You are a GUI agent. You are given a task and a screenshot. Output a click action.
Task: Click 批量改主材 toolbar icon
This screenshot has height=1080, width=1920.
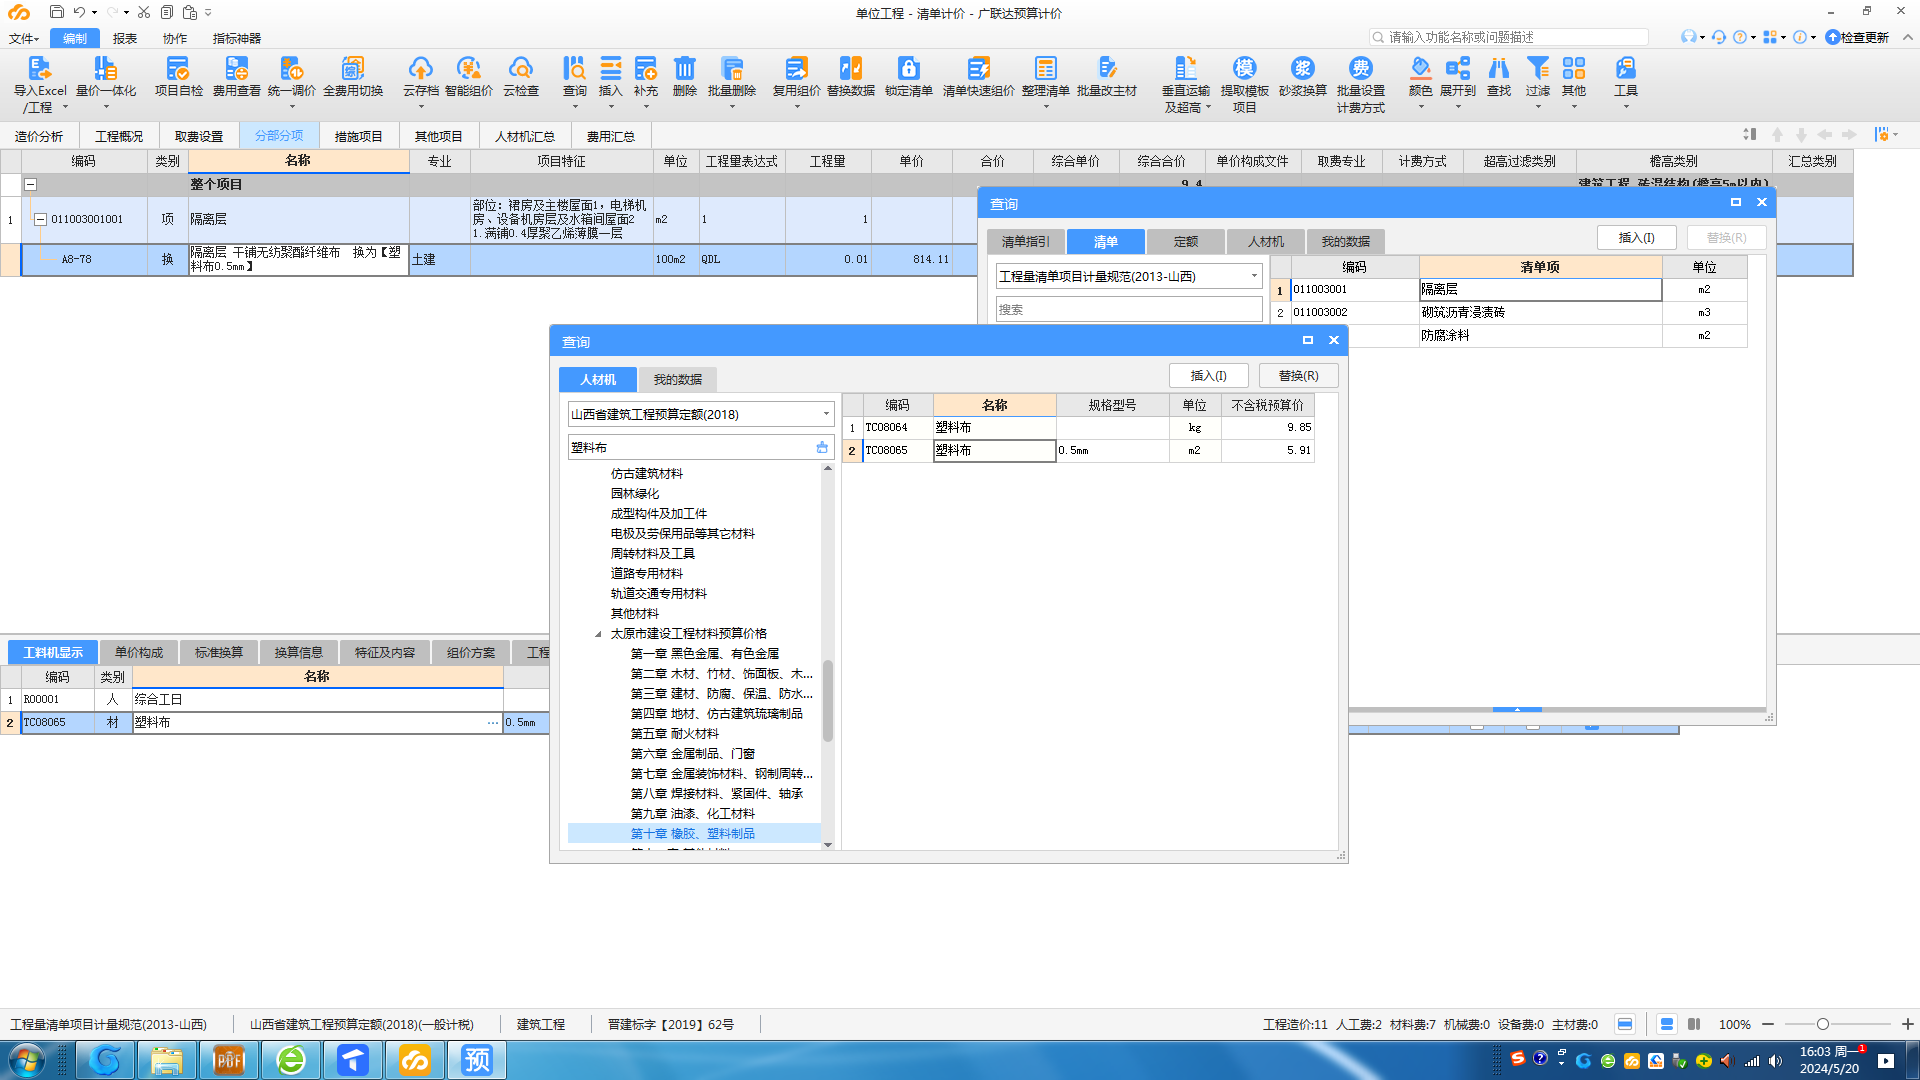tap(1107, 78)
